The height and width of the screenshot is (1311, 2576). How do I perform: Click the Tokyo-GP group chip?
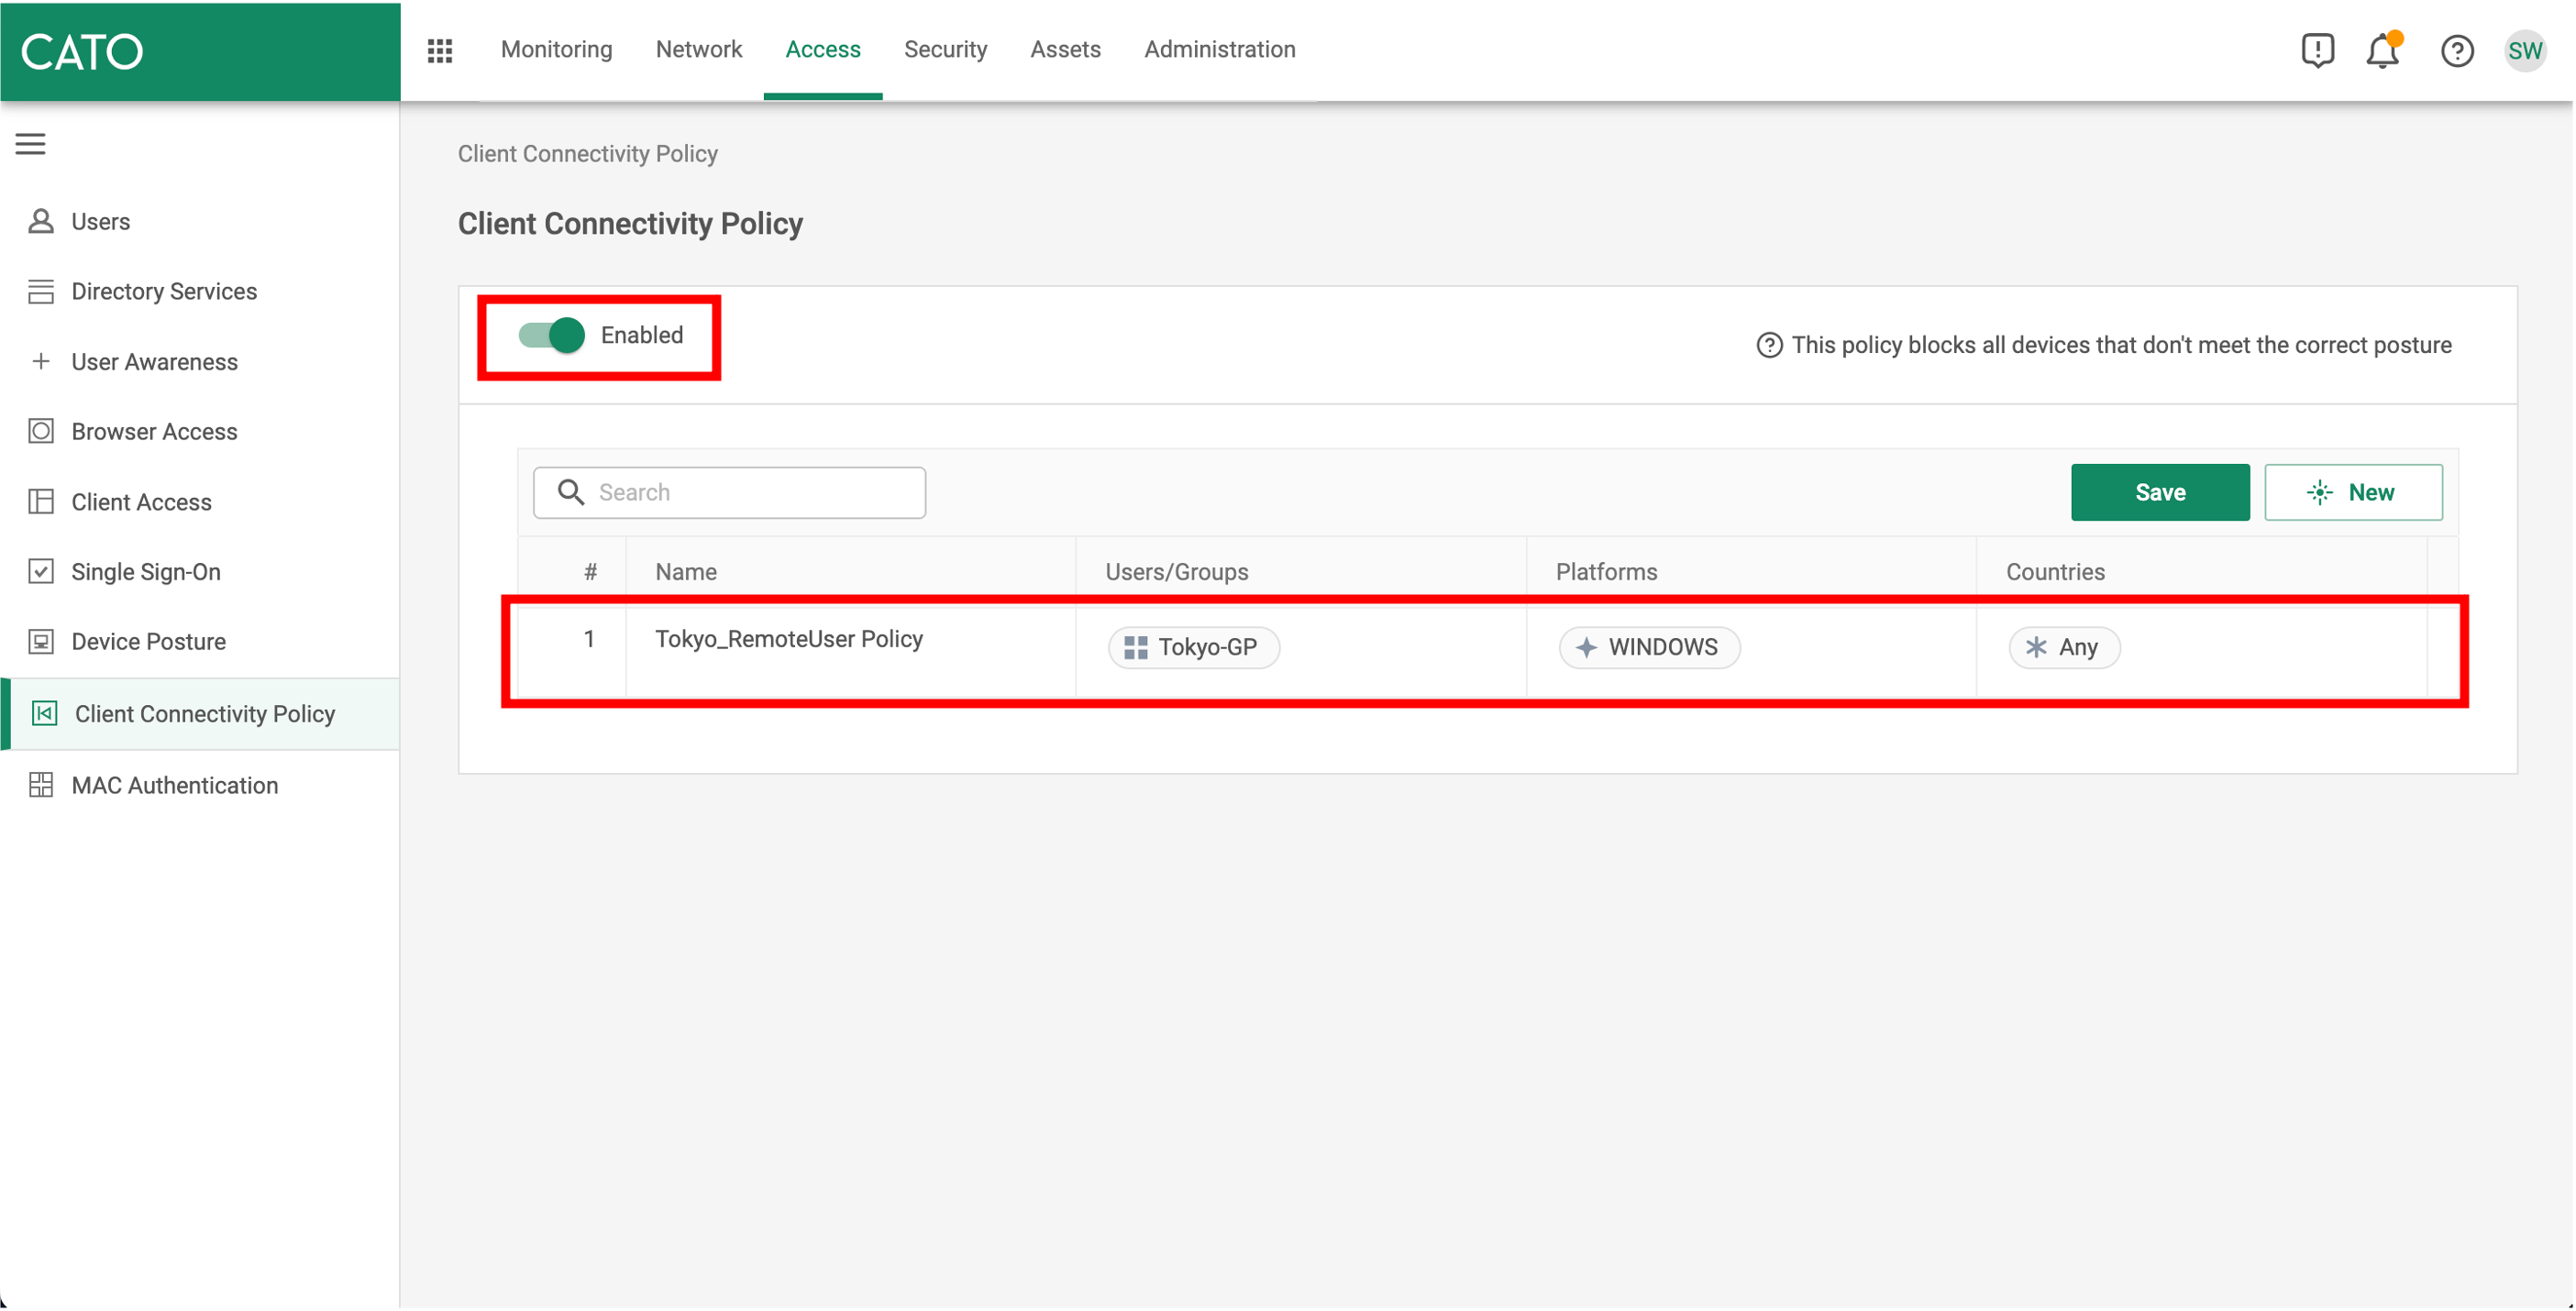(x=1193, y=647)
